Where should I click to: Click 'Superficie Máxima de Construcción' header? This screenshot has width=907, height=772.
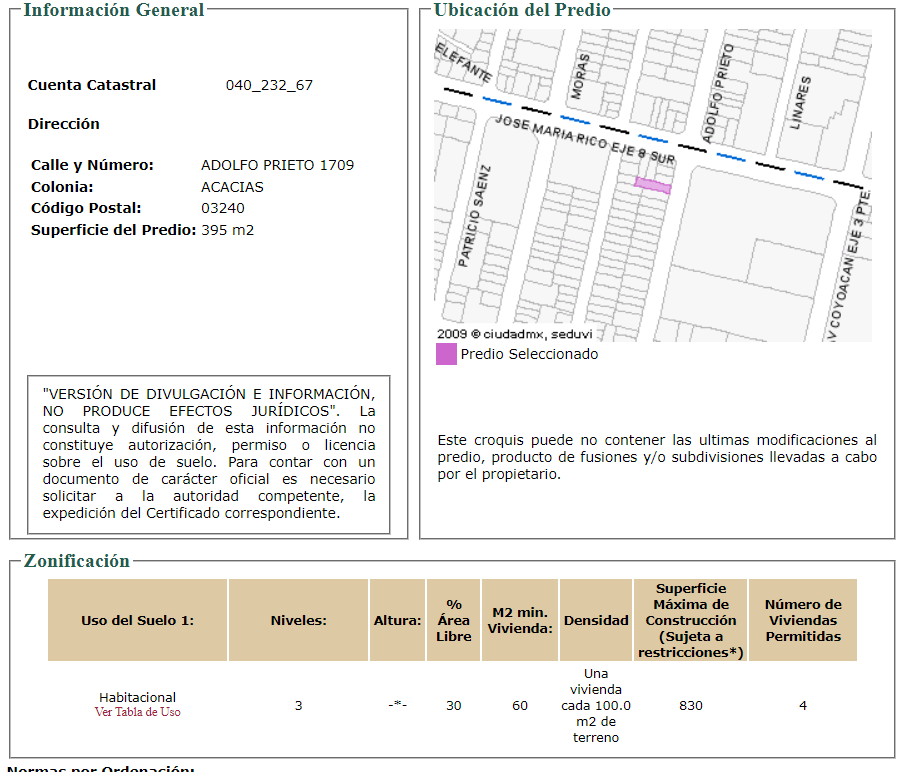[691, 620]
